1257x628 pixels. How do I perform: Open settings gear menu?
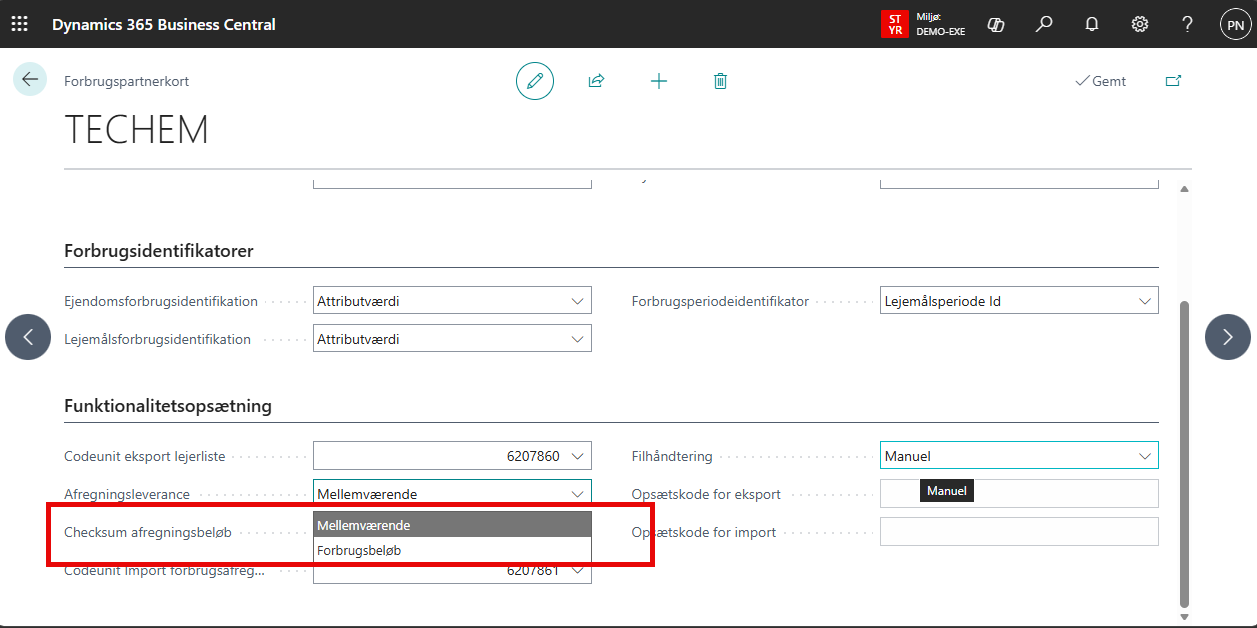1139,24
